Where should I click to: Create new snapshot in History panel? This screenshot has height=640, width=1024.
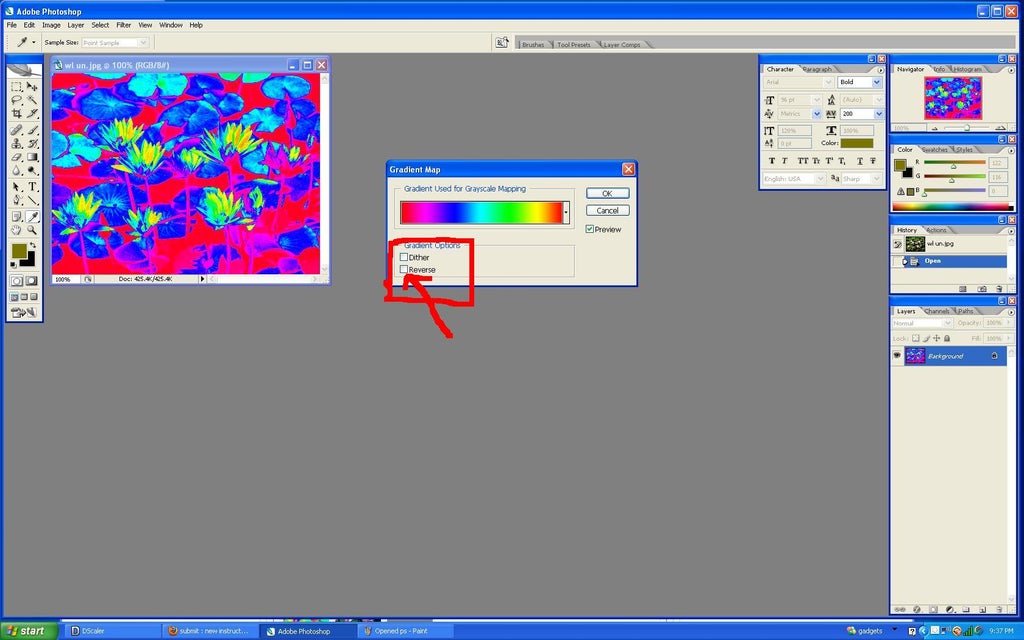pos(982,289)
